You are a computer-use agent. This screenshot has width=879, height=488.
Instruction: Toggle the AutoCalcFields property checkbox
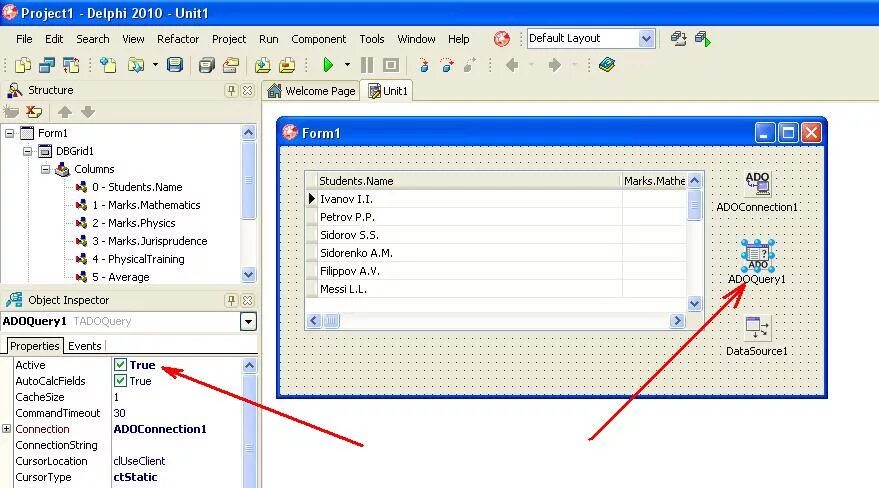pos(120,381)
